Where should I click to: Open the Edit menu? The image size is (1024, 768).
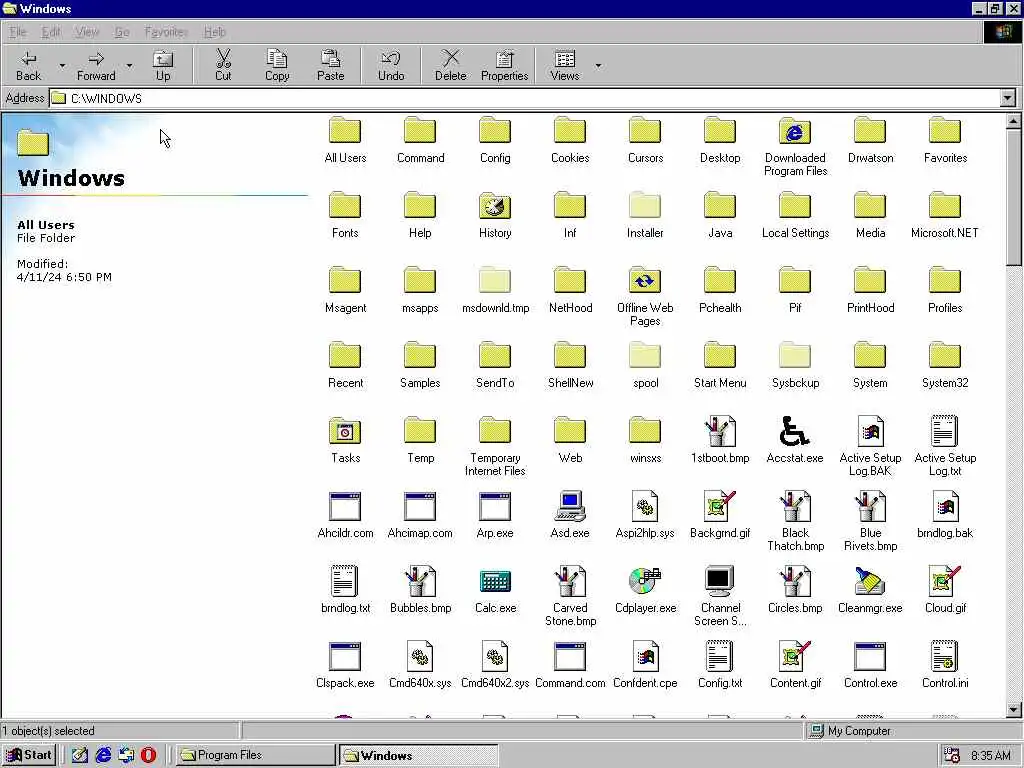tap(51, 32)
